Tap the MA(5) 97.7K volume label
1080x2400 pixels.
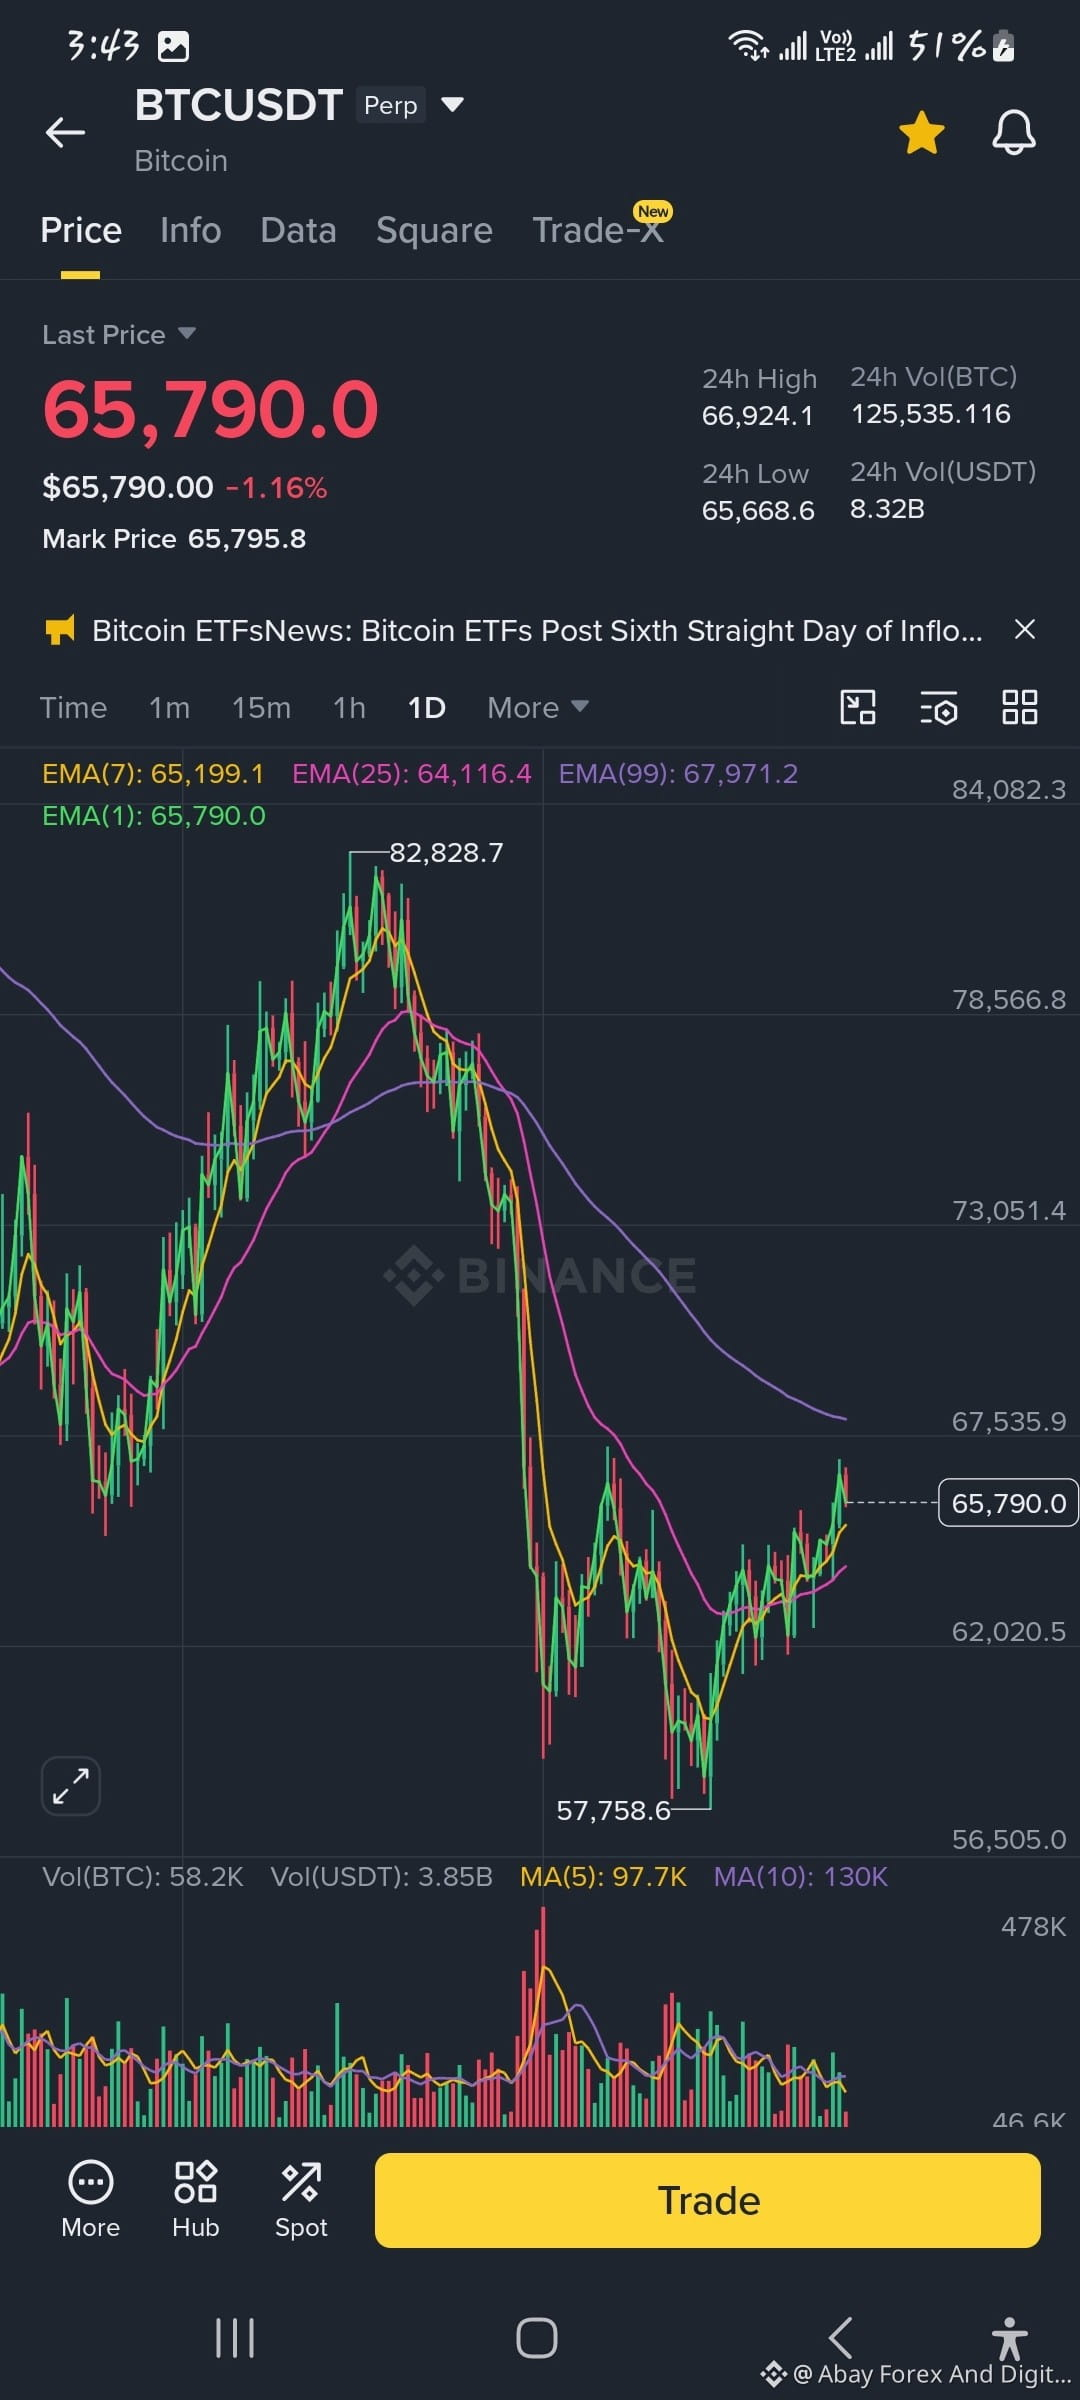(603, 1876)
